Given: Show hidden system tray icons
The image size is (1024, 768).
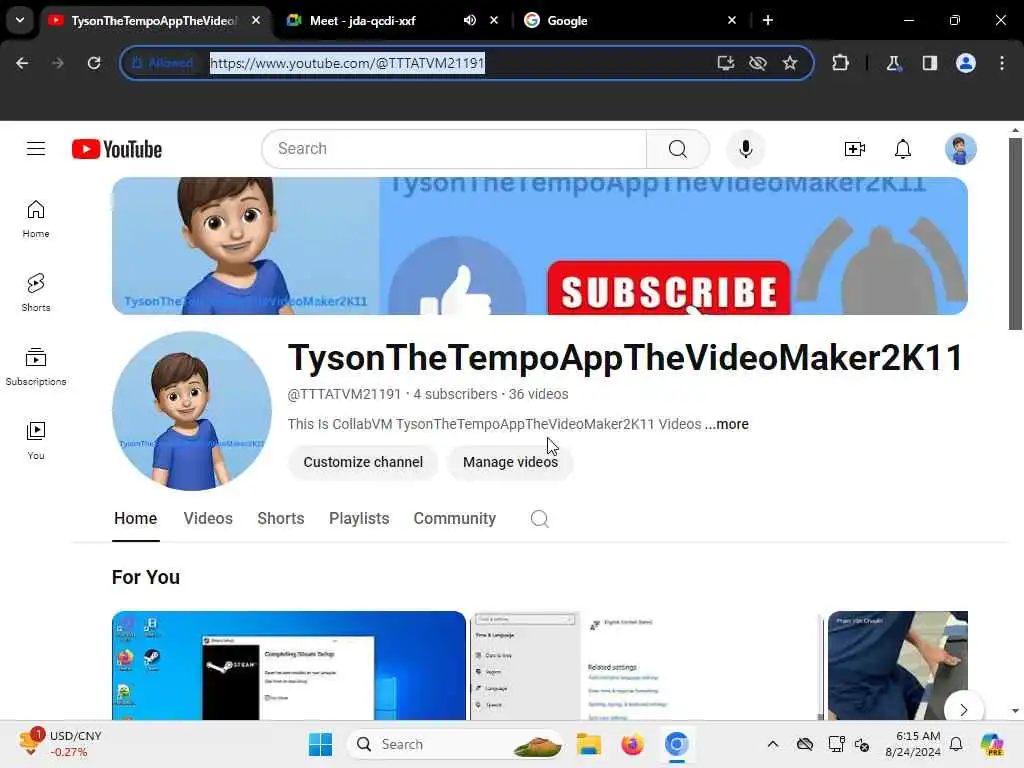Looking at the screenshot, I should pos(773,744).
